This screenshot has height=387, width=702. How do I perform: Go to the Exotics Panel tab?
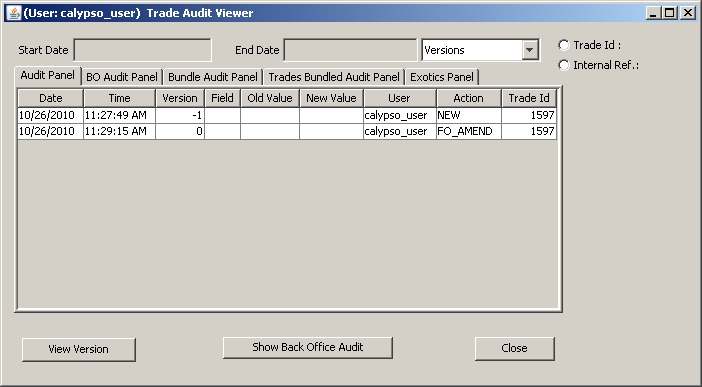pos(442,77)
